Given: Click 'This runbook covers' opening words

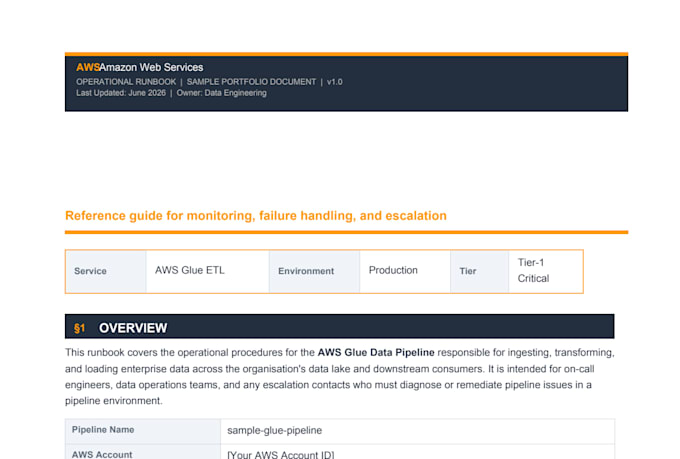Looking at the screenshot, I should [111, 353].
